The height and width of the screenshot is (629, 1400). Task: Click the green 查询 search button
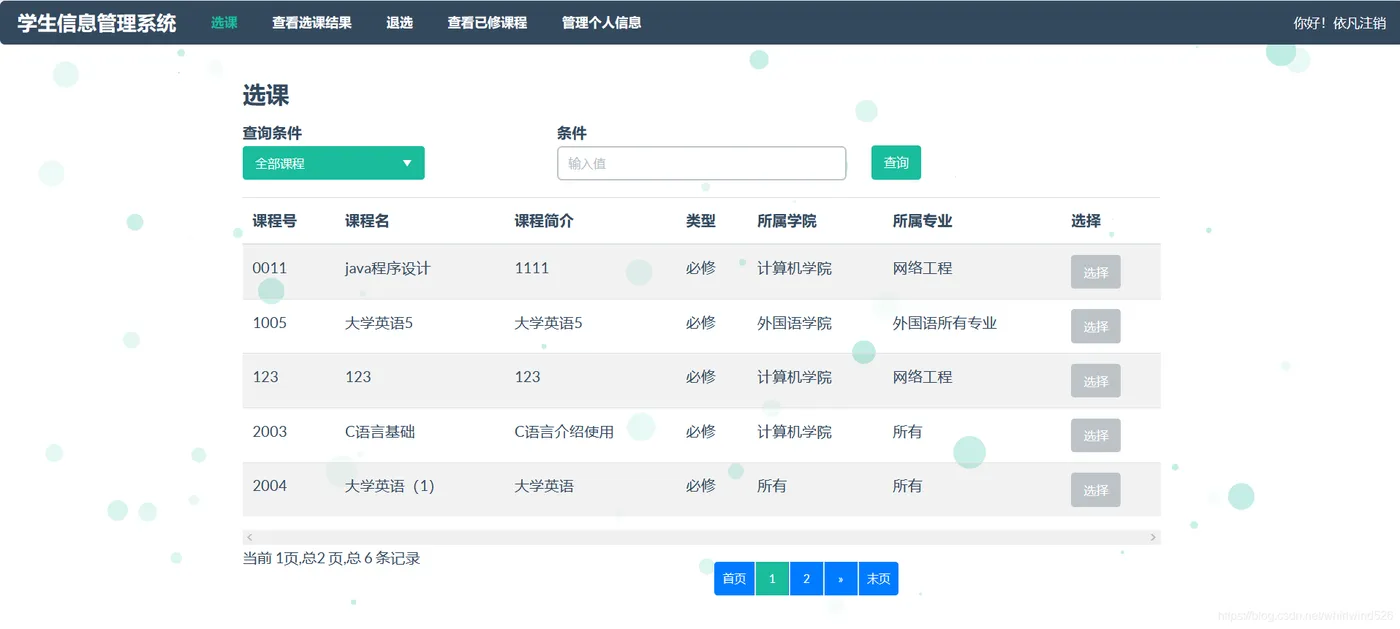pos(896,163)
